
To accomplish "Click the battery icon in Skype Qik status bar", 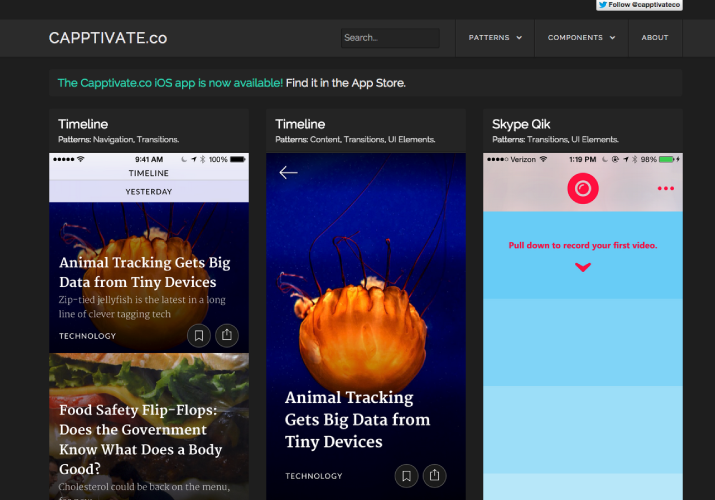I will tap(666, 160).
